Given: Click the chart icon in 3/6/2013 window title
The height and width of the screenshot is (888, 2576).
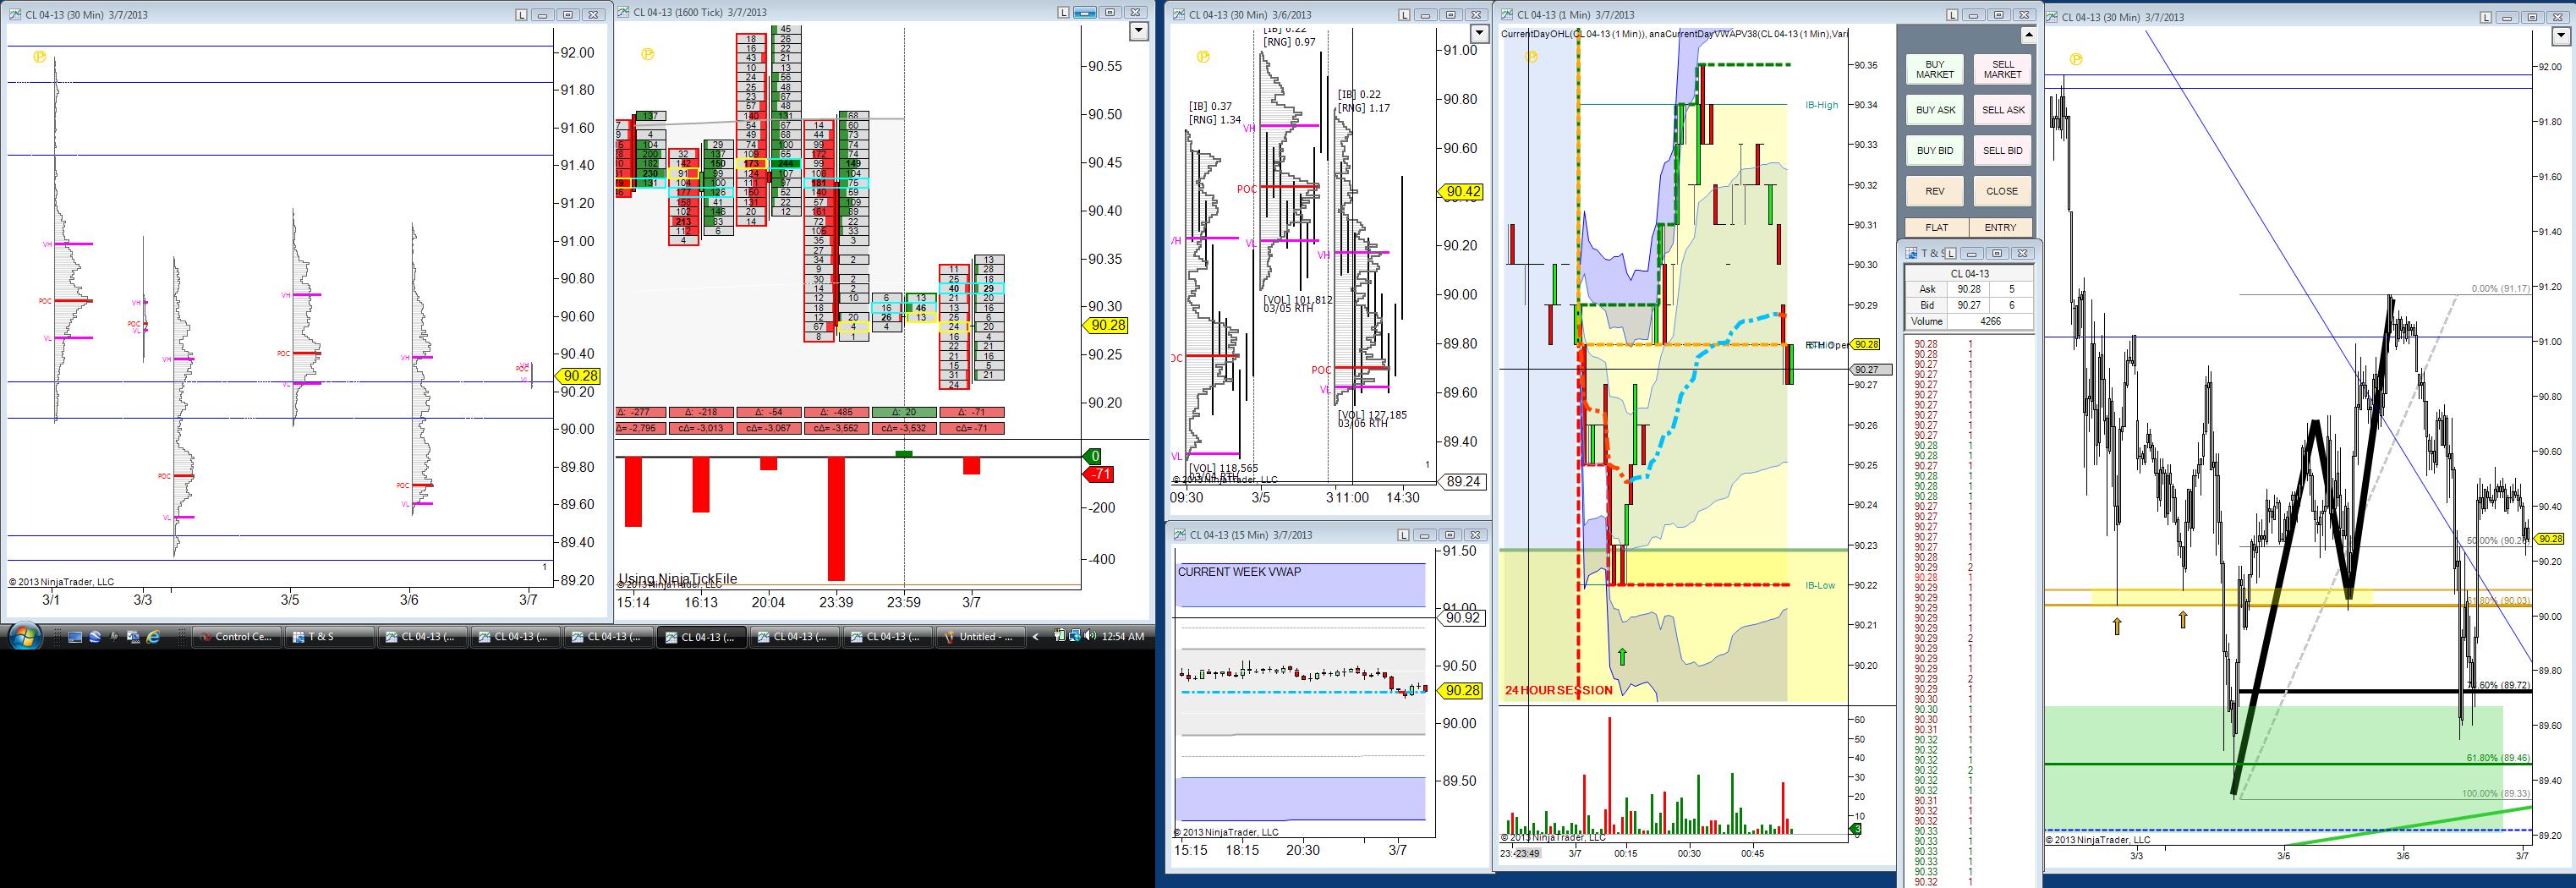Looking at the screenshot, I should [x=1179, y=15].
